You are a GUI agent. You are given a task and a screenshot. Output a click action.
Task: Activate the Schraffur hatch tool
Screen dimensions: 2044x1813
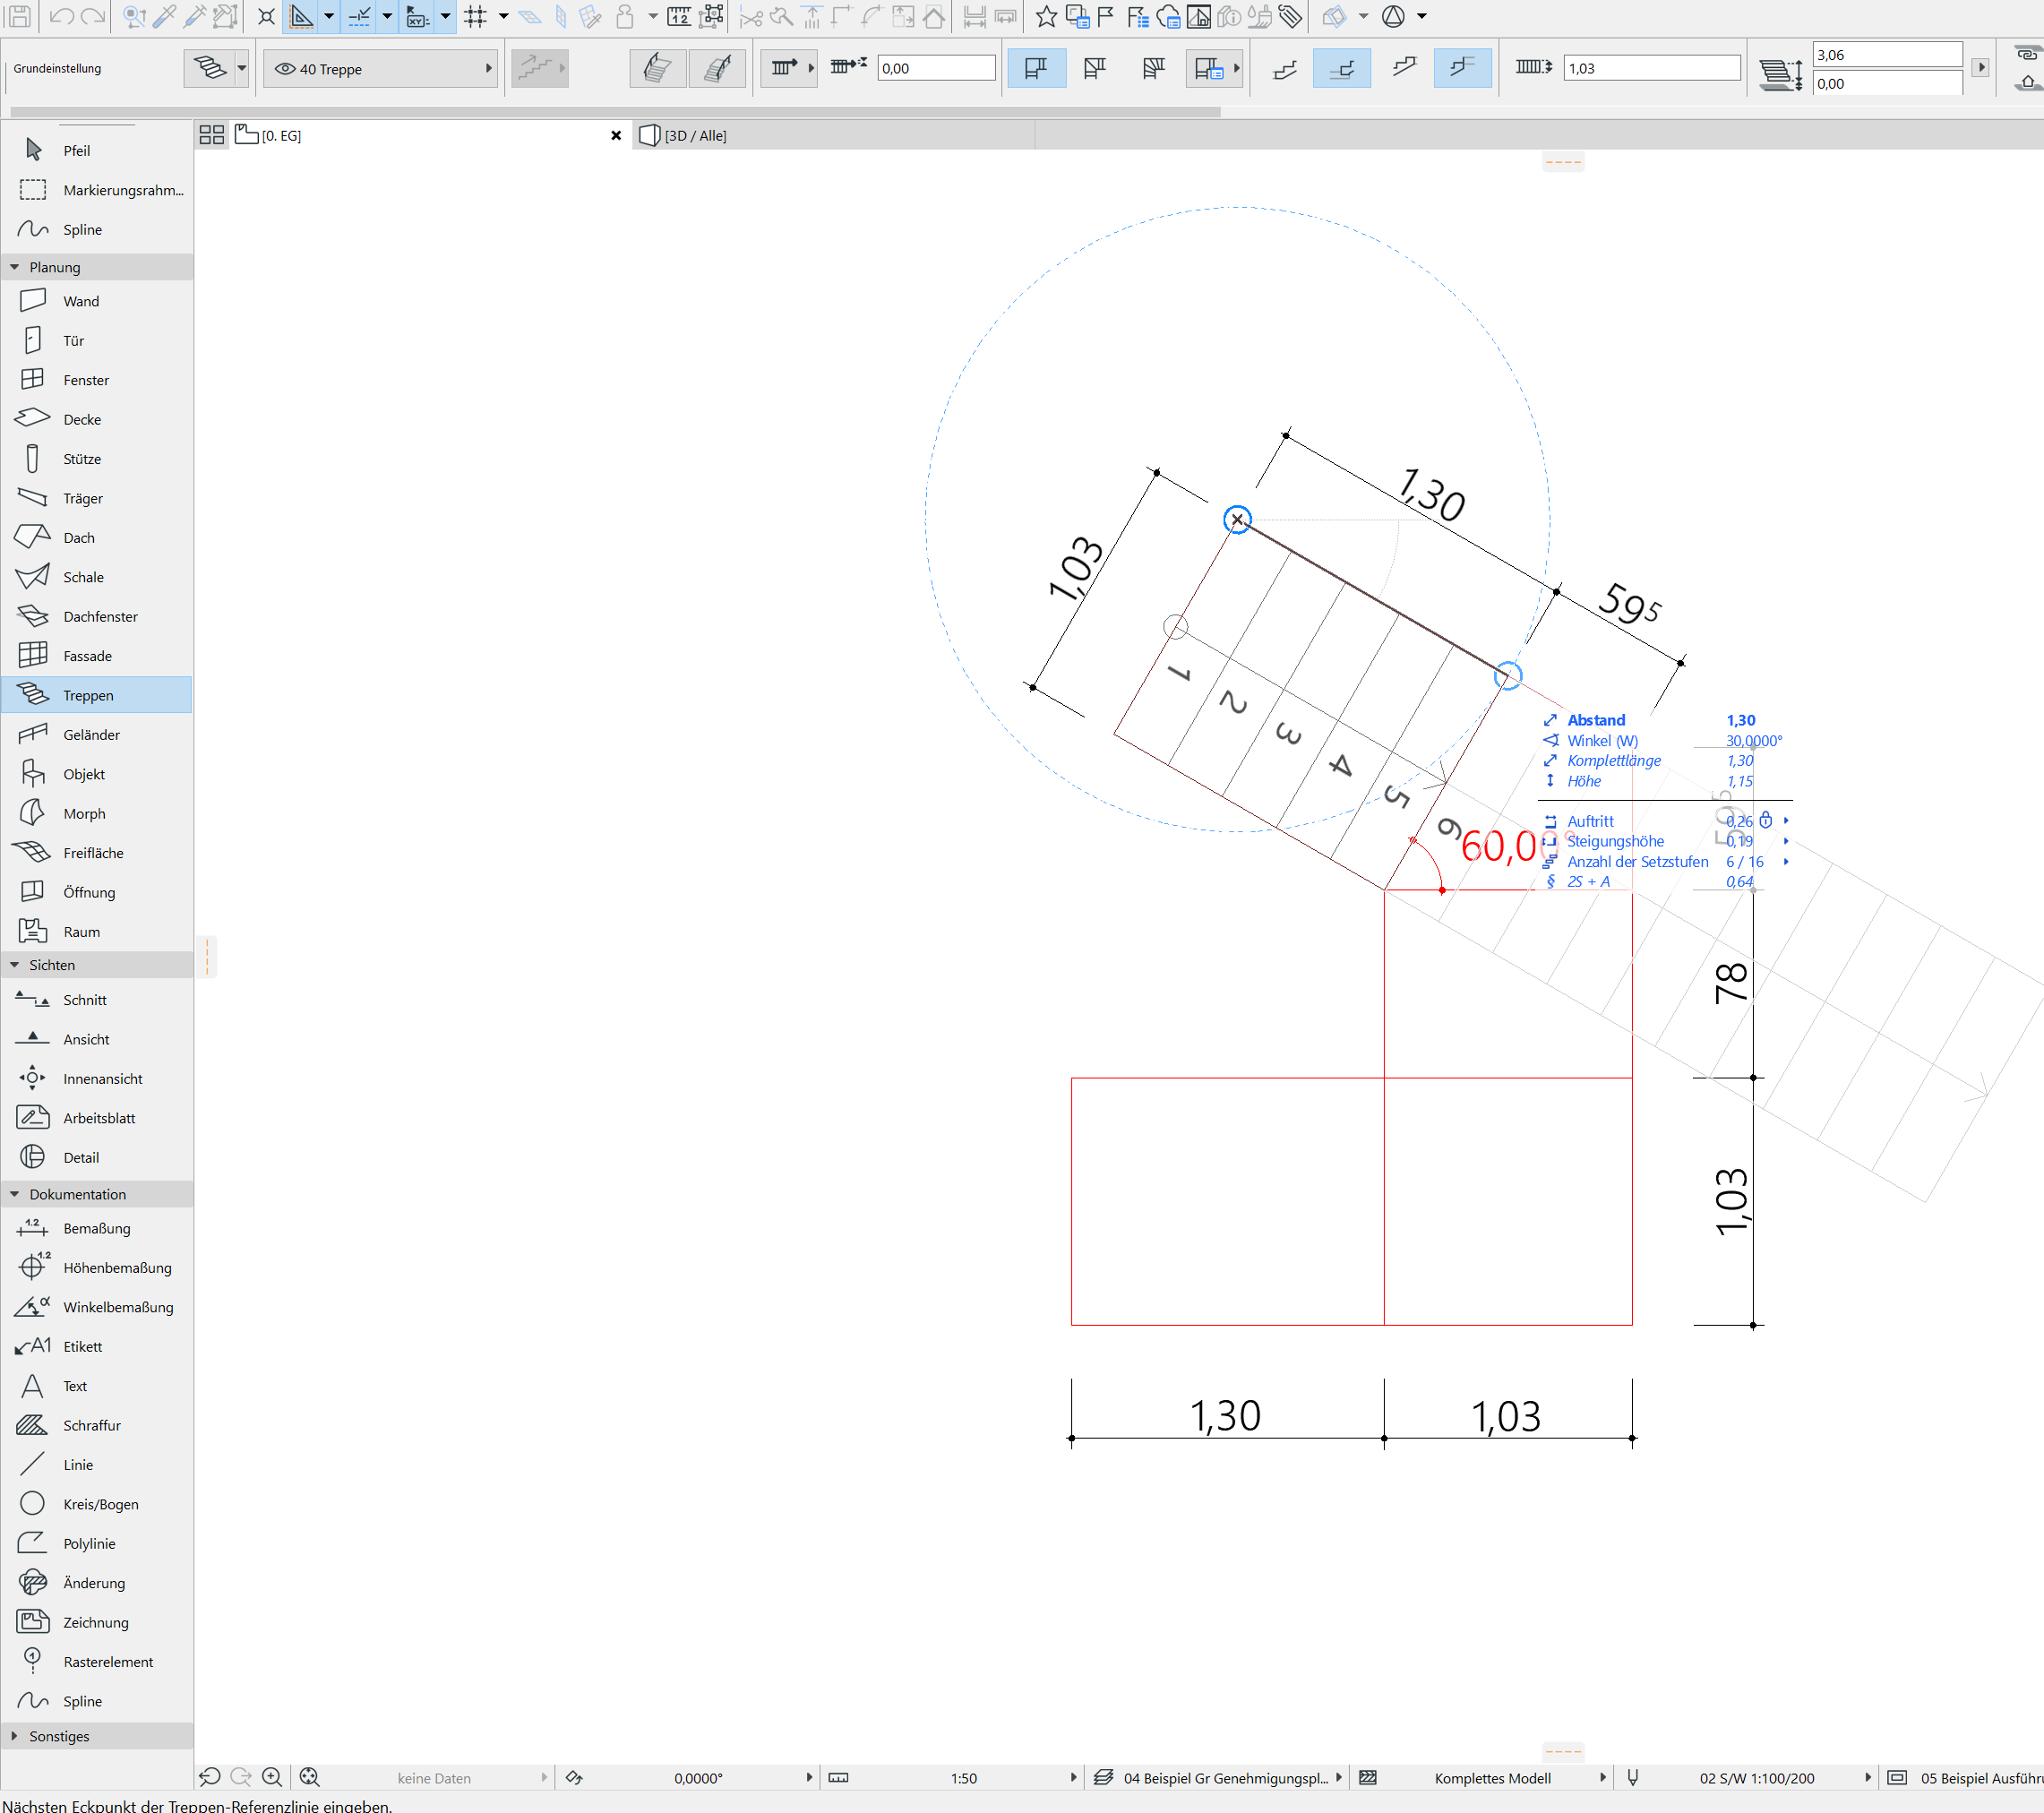point(91,1426)
